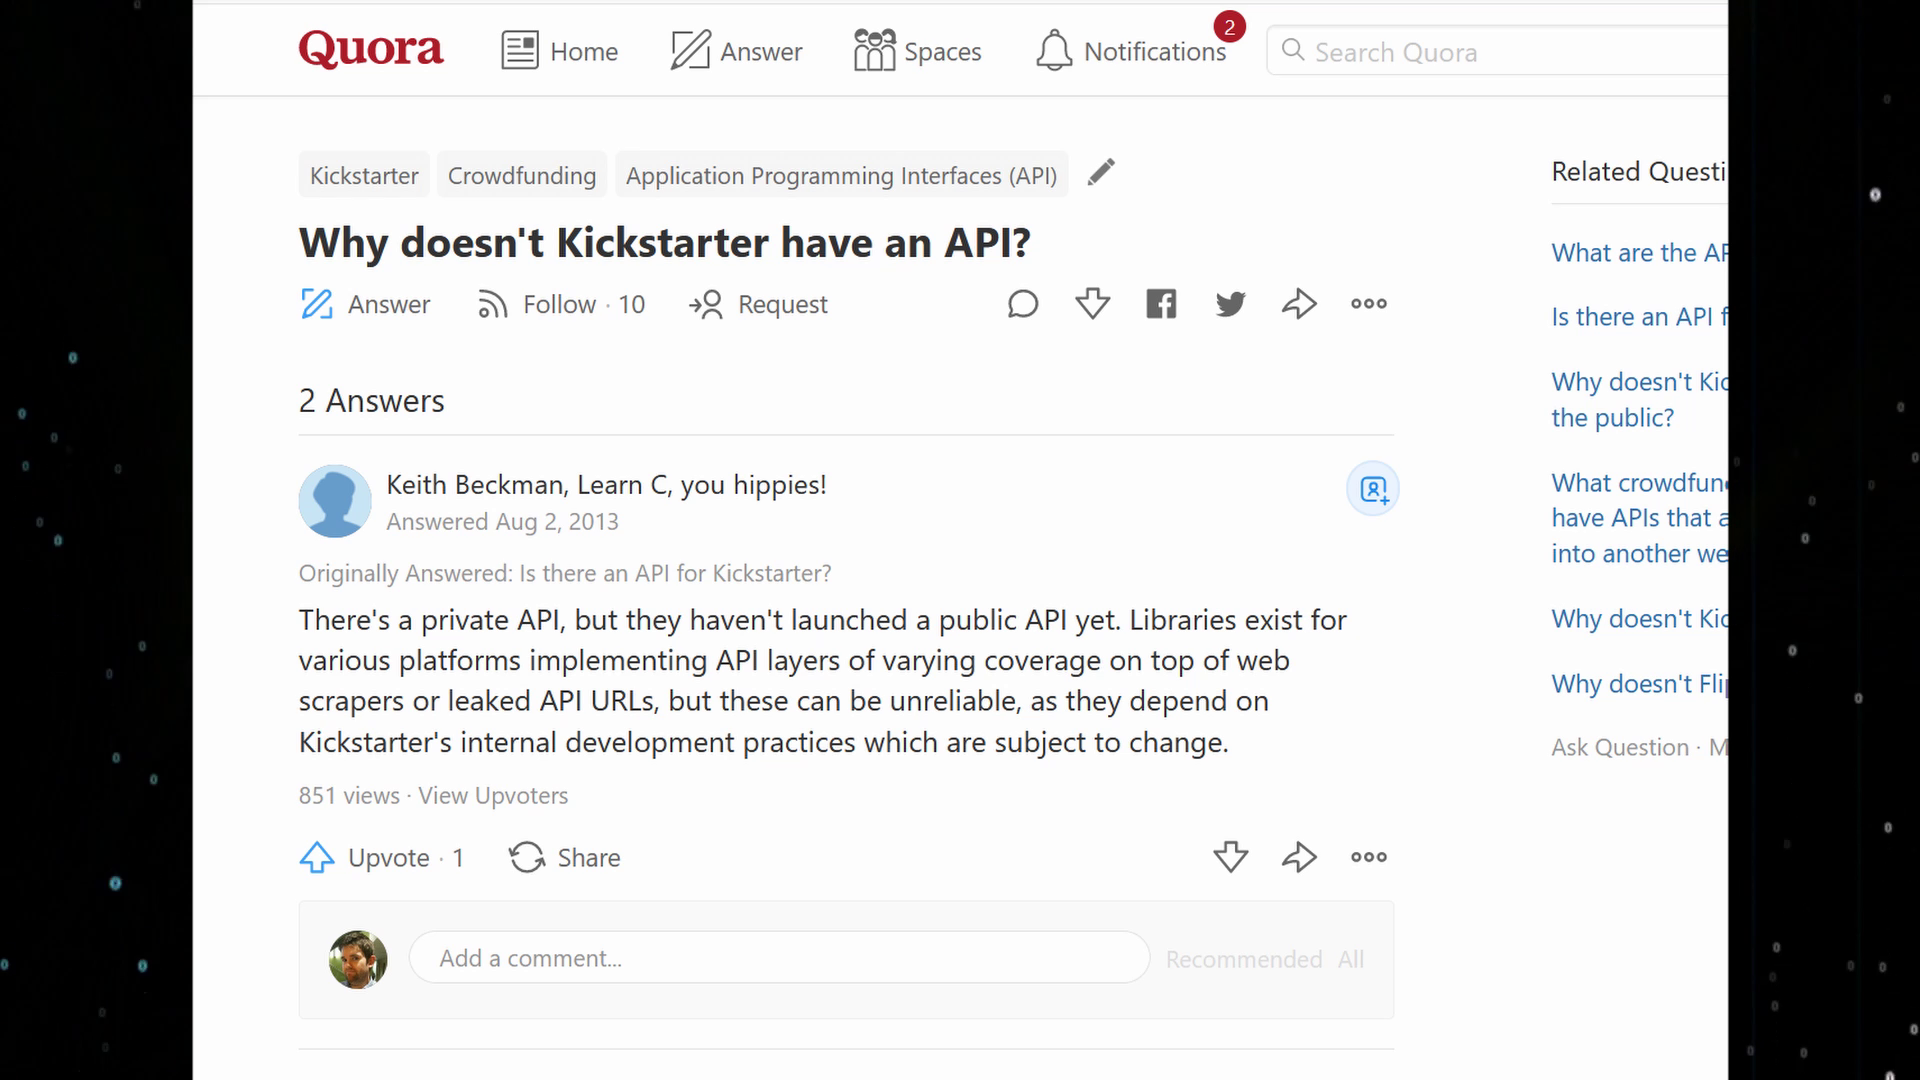Edit topics with the pencil icon
The height and width of the screenshot is (1080, 1920).
[x=1101, y=172]
